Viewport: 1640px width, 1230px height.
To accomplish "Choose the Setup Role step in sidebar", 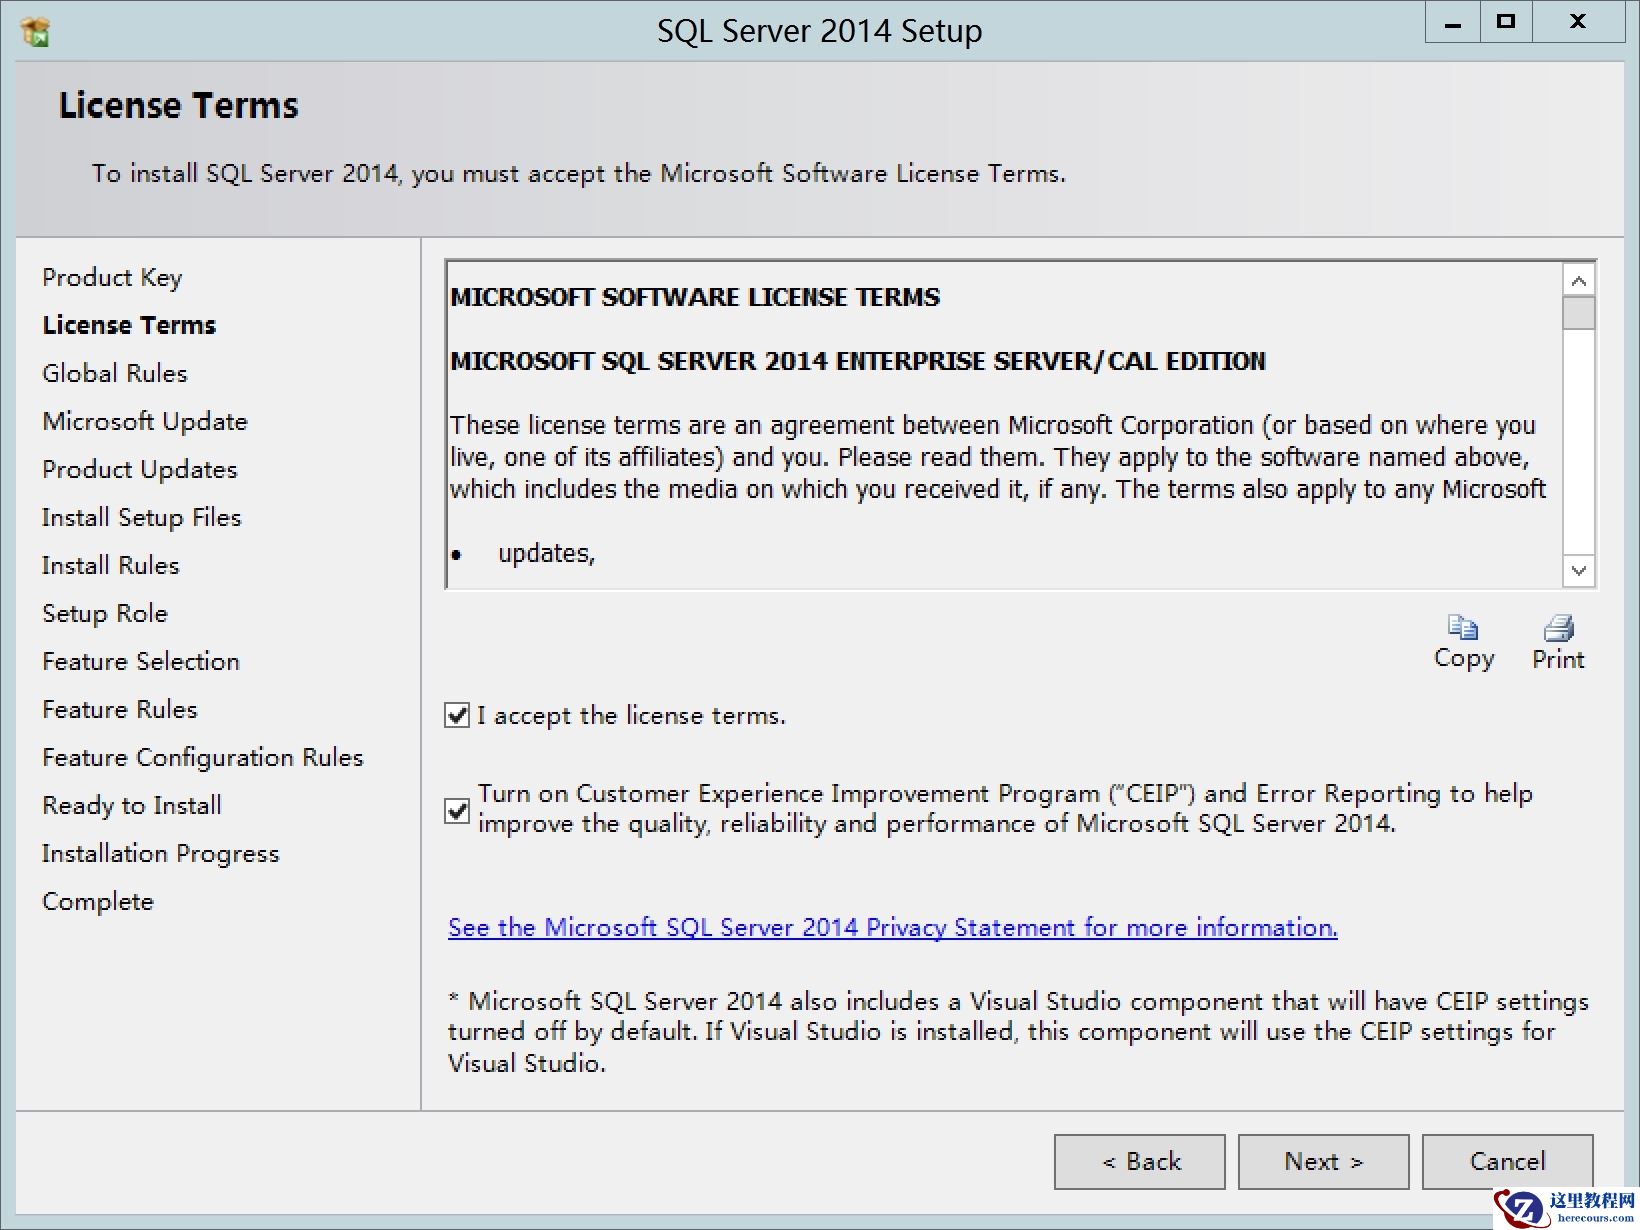I will tap(105, 613).
